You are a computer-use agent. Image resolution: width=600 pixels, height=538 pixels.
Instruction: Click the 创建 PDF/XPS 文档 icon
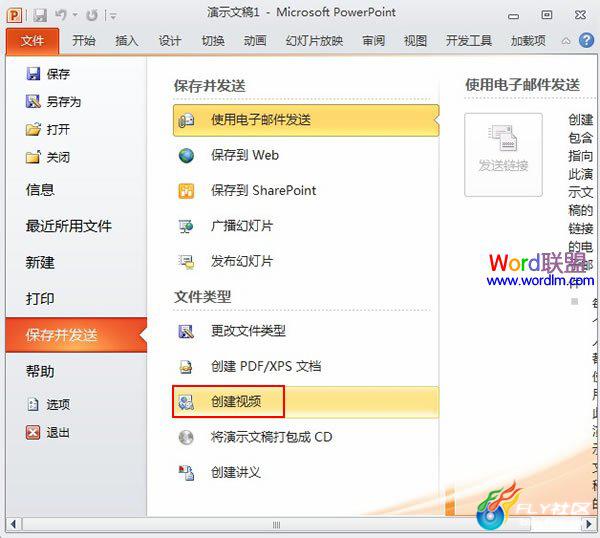click(186, 367)
